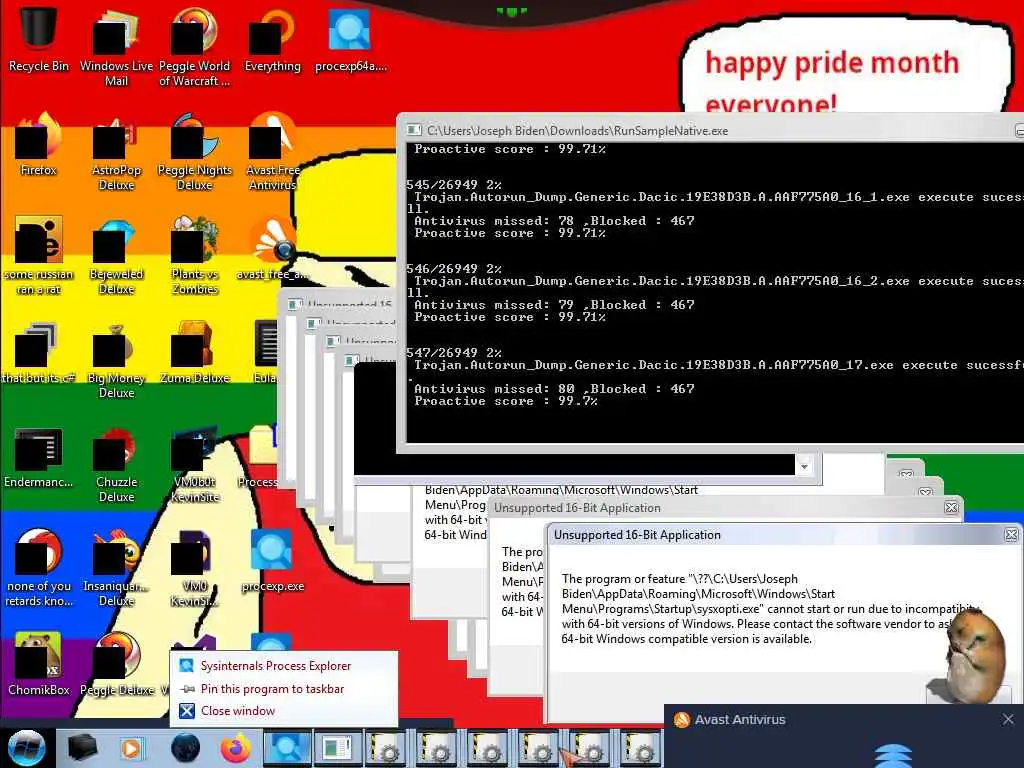Open the Everything desktop icon
Image resolution: width=1024 pixels, height=768 pixels.
coord(272,38)
